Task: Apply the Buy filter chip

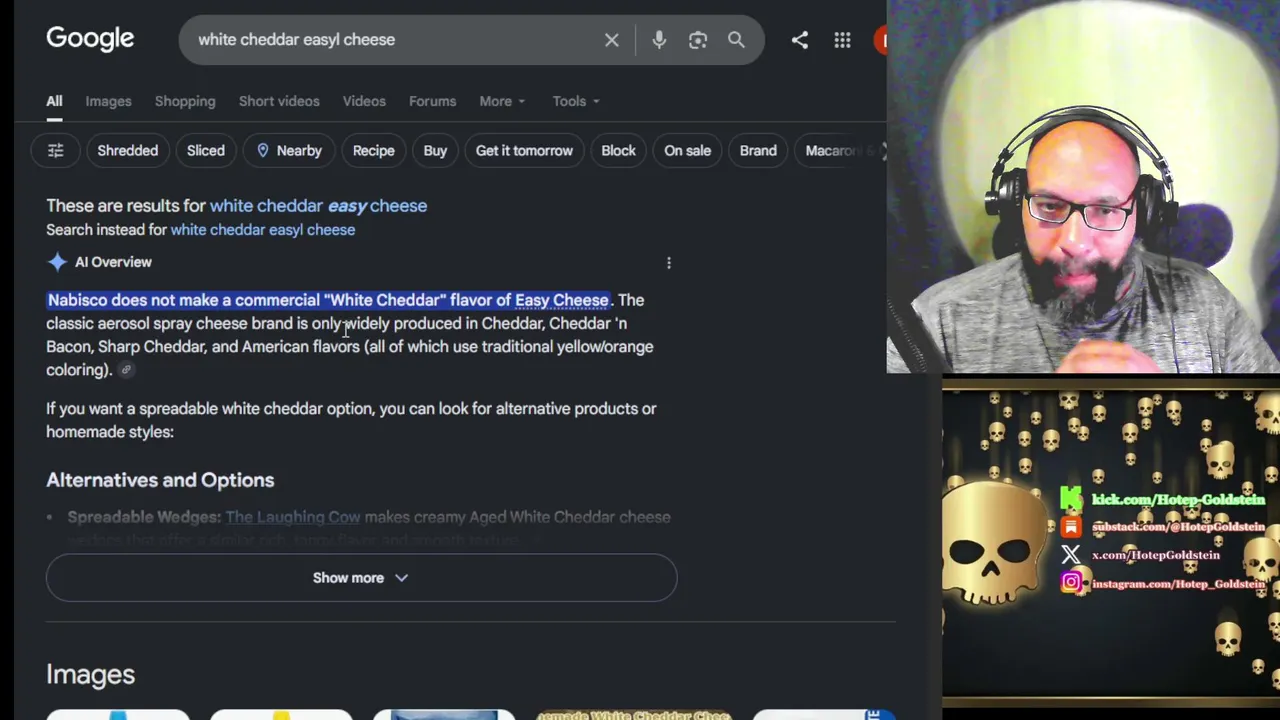Action: point(435,151)
